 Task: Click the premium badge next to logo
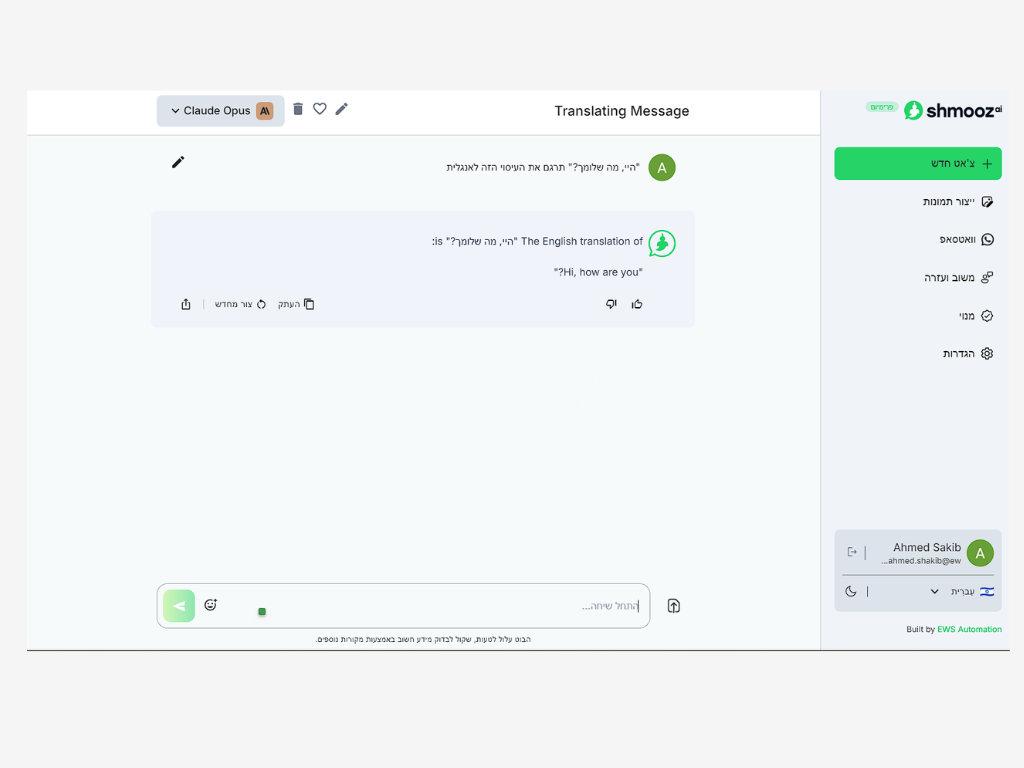click(882, 107)
